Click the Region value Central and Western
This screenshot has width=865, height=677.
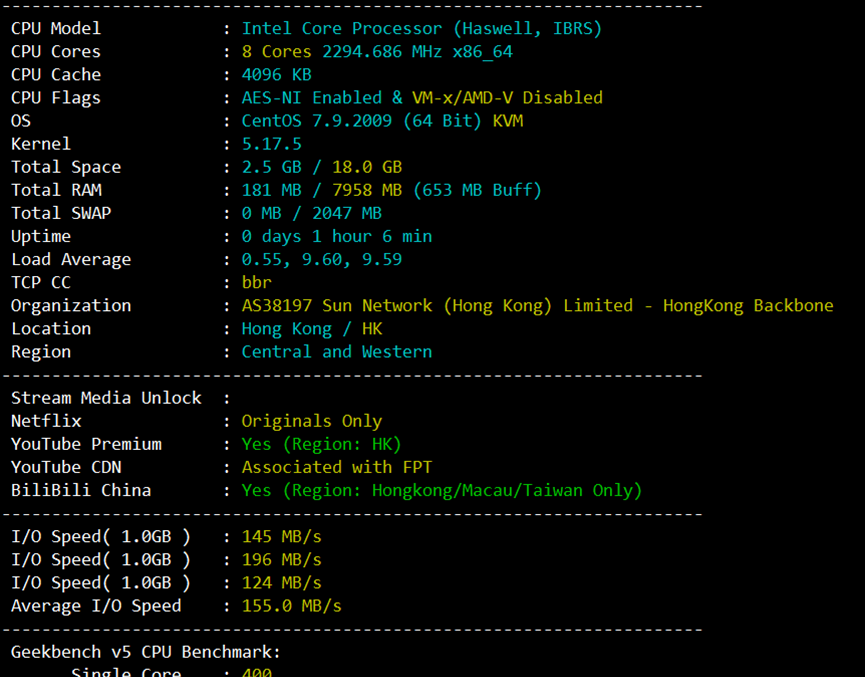pos(336,351)
